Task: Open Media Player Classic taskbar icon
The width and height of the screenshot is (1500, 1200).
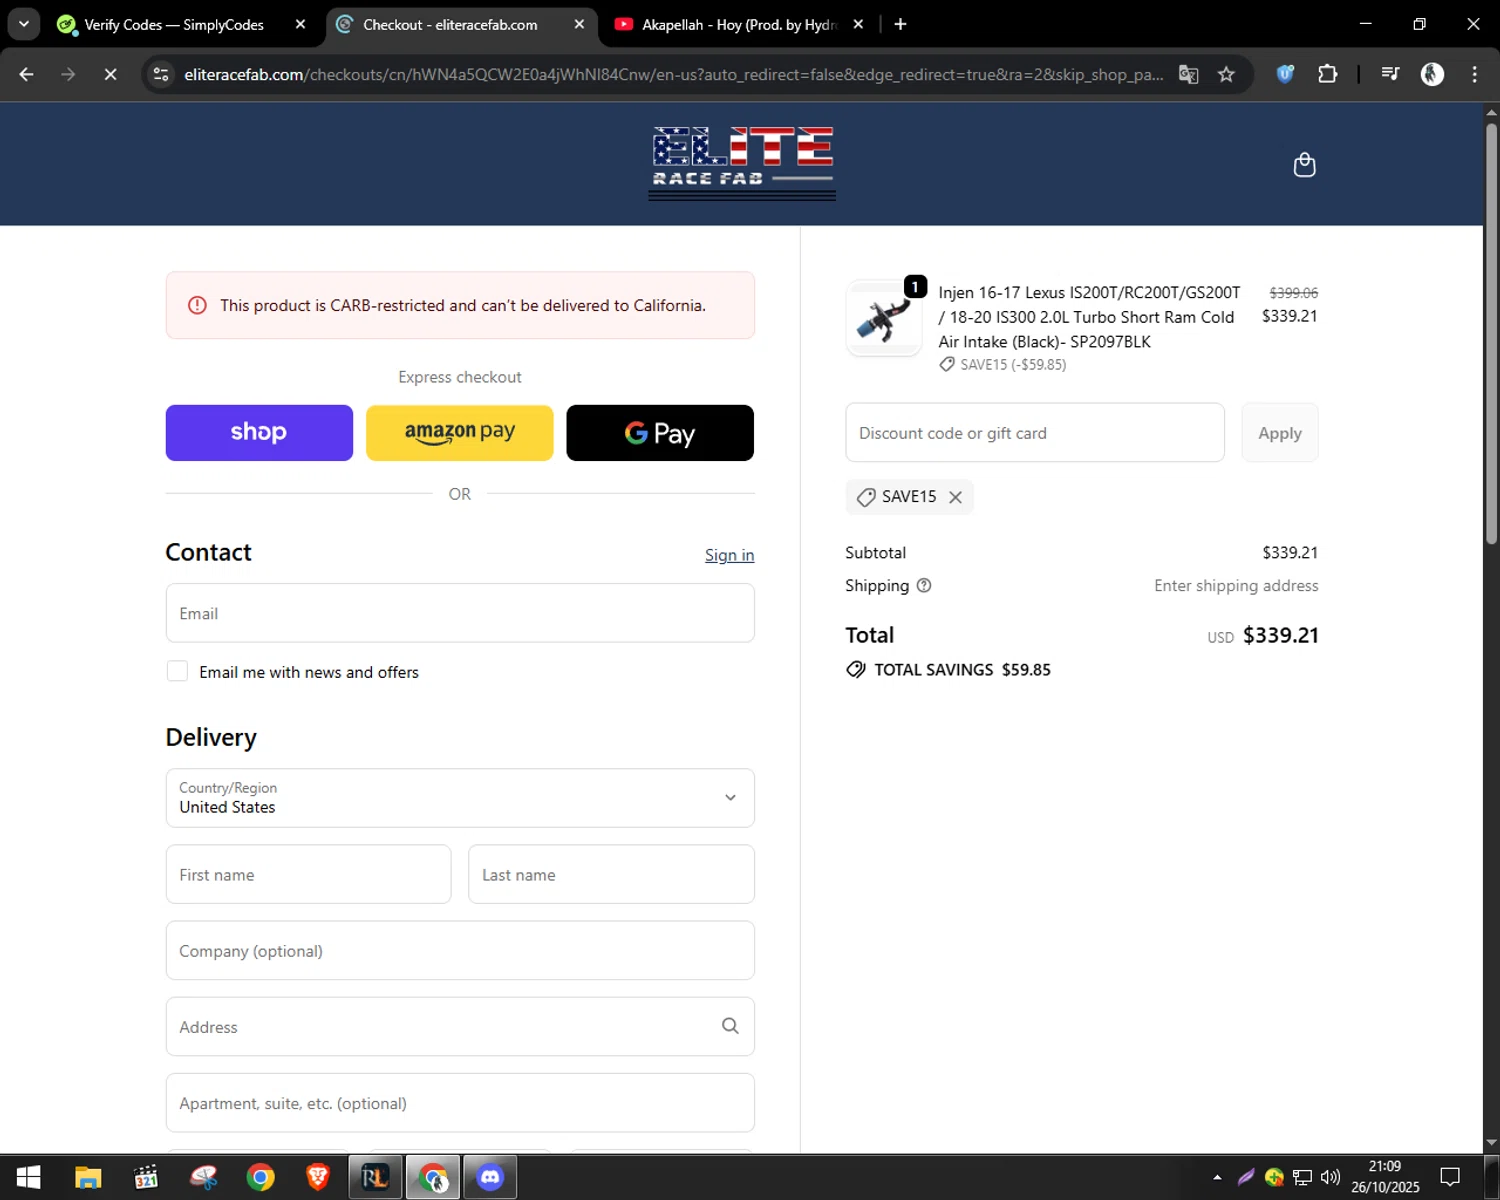Action: click(x=146, y=1177)
